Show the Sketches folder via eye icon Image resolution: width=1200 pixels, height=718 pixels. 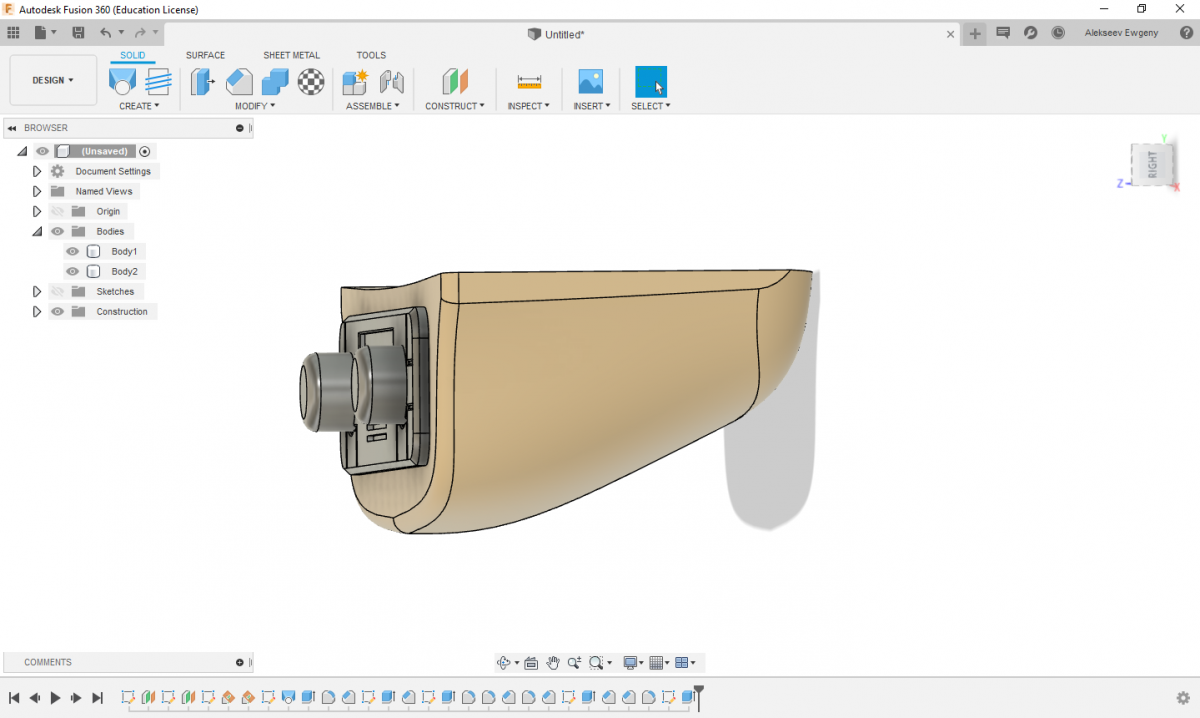pyautogui.click(x=57, y=291)
